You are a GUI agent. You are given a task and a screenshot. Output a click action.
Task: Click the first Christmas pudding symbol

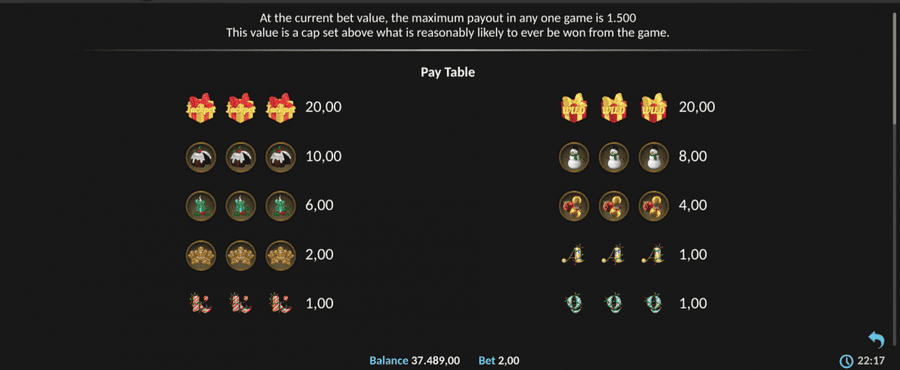coord(201,157)
